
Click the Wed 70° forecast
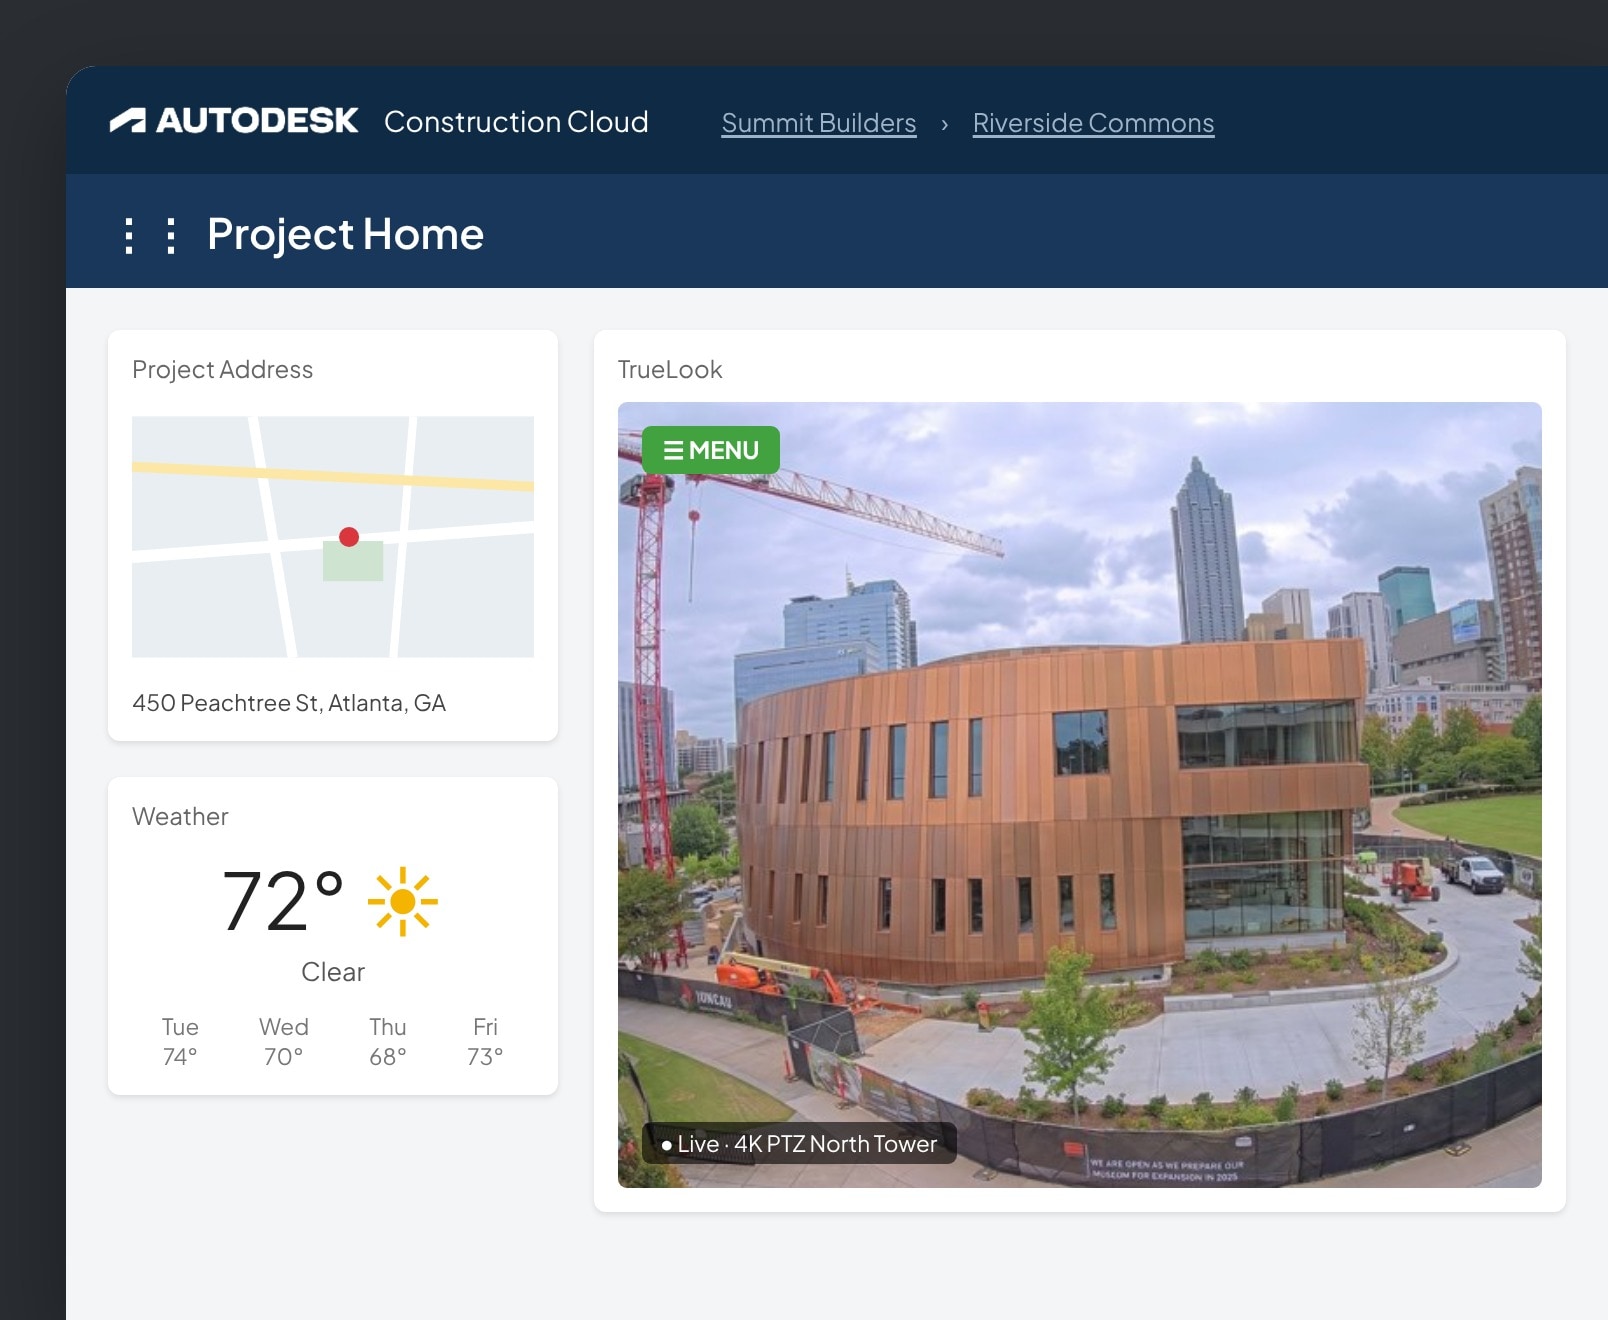point(284,1042)
